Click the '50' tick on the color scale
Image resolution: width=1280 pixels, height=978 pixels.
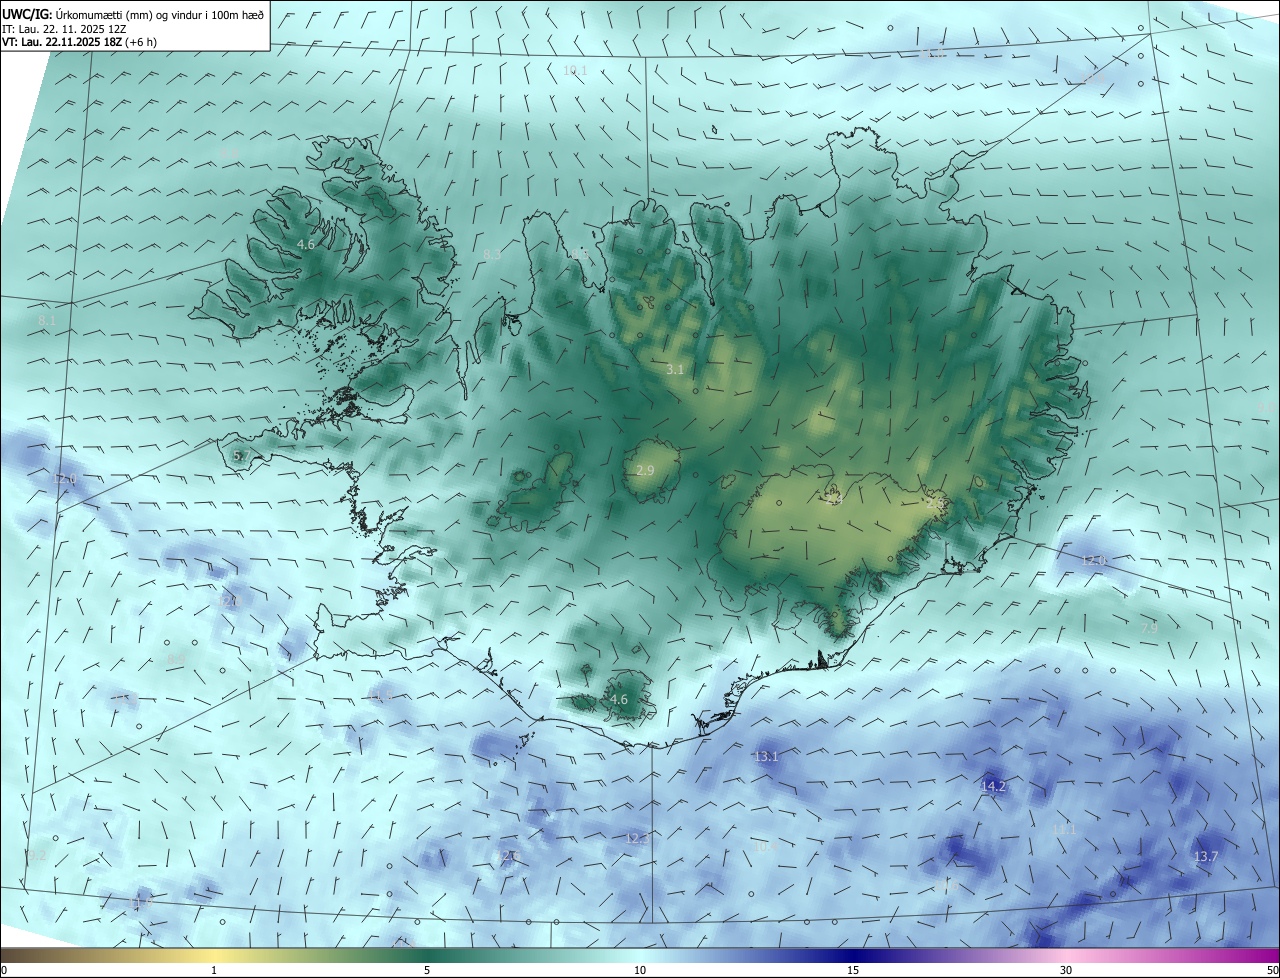pos(1271,970)
